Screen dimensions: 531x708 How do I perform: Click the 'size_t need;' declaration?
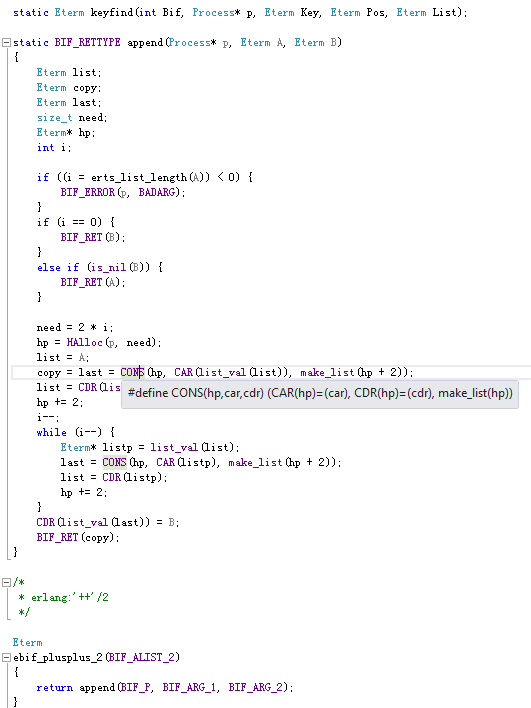[72, 118]
